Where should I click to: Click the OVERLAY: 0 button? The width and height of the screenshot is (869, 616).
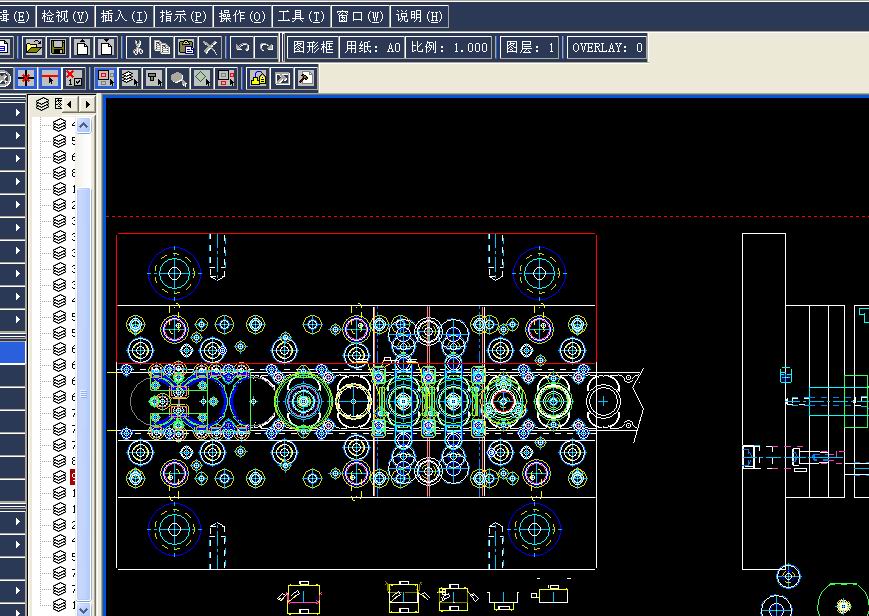point(607,48)
